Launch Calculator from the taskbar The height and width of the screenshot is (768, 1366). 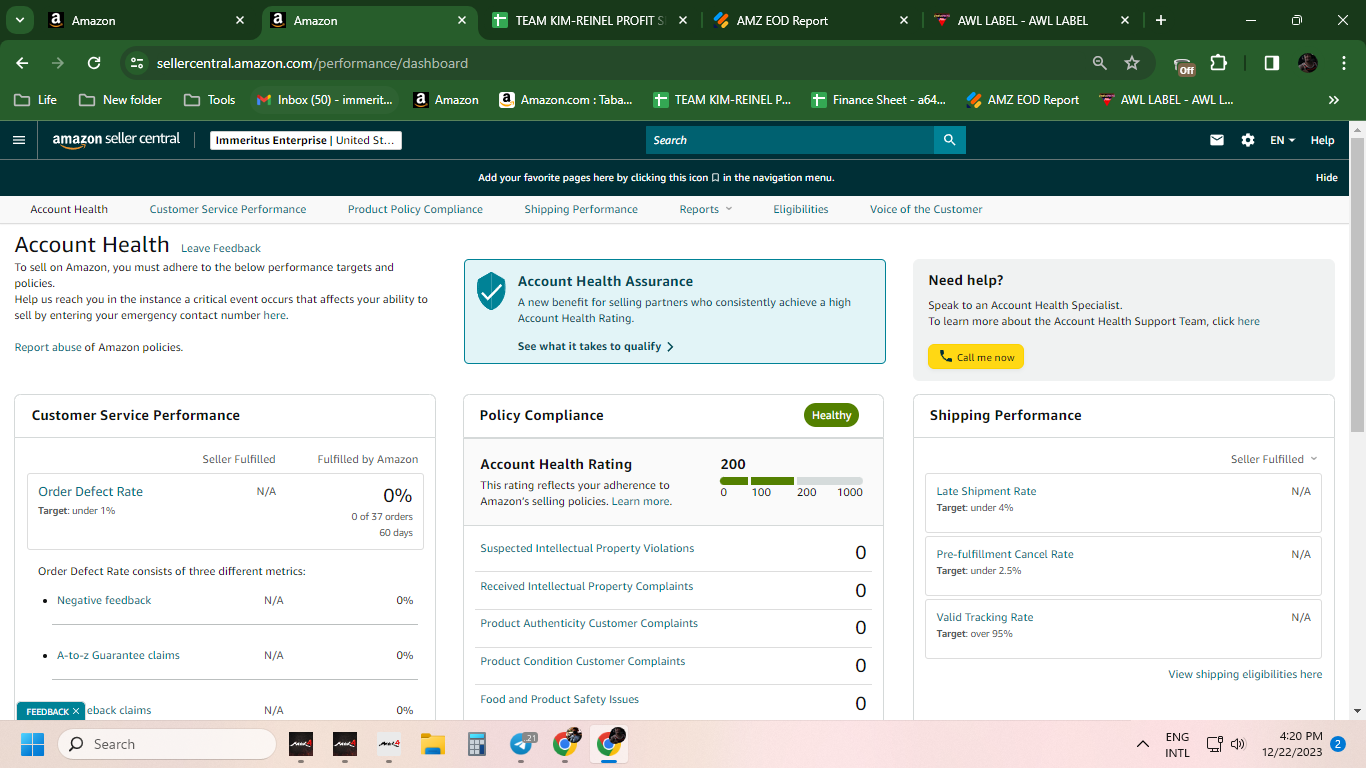[476, 744]
